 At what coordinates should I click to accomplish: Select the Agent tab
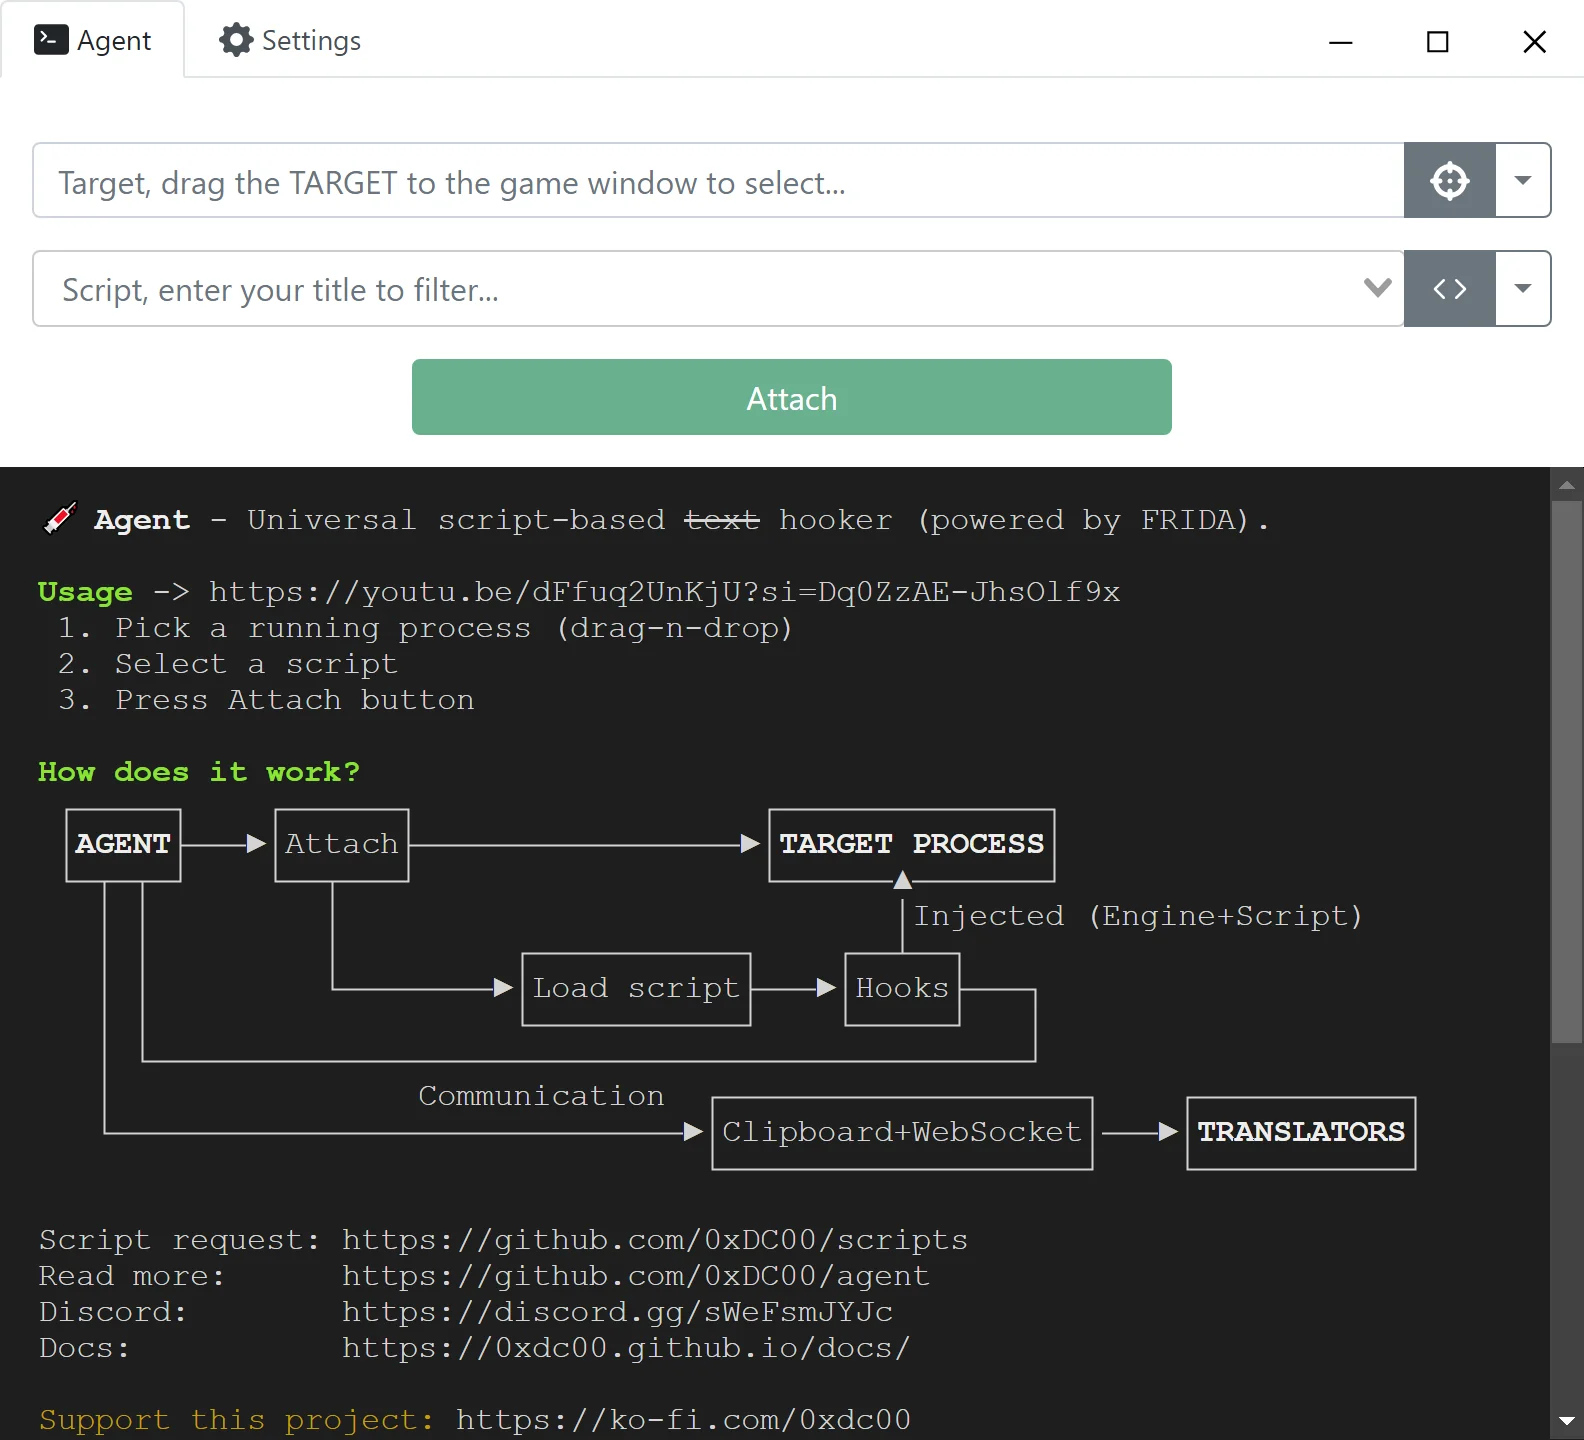coord(93,40)
